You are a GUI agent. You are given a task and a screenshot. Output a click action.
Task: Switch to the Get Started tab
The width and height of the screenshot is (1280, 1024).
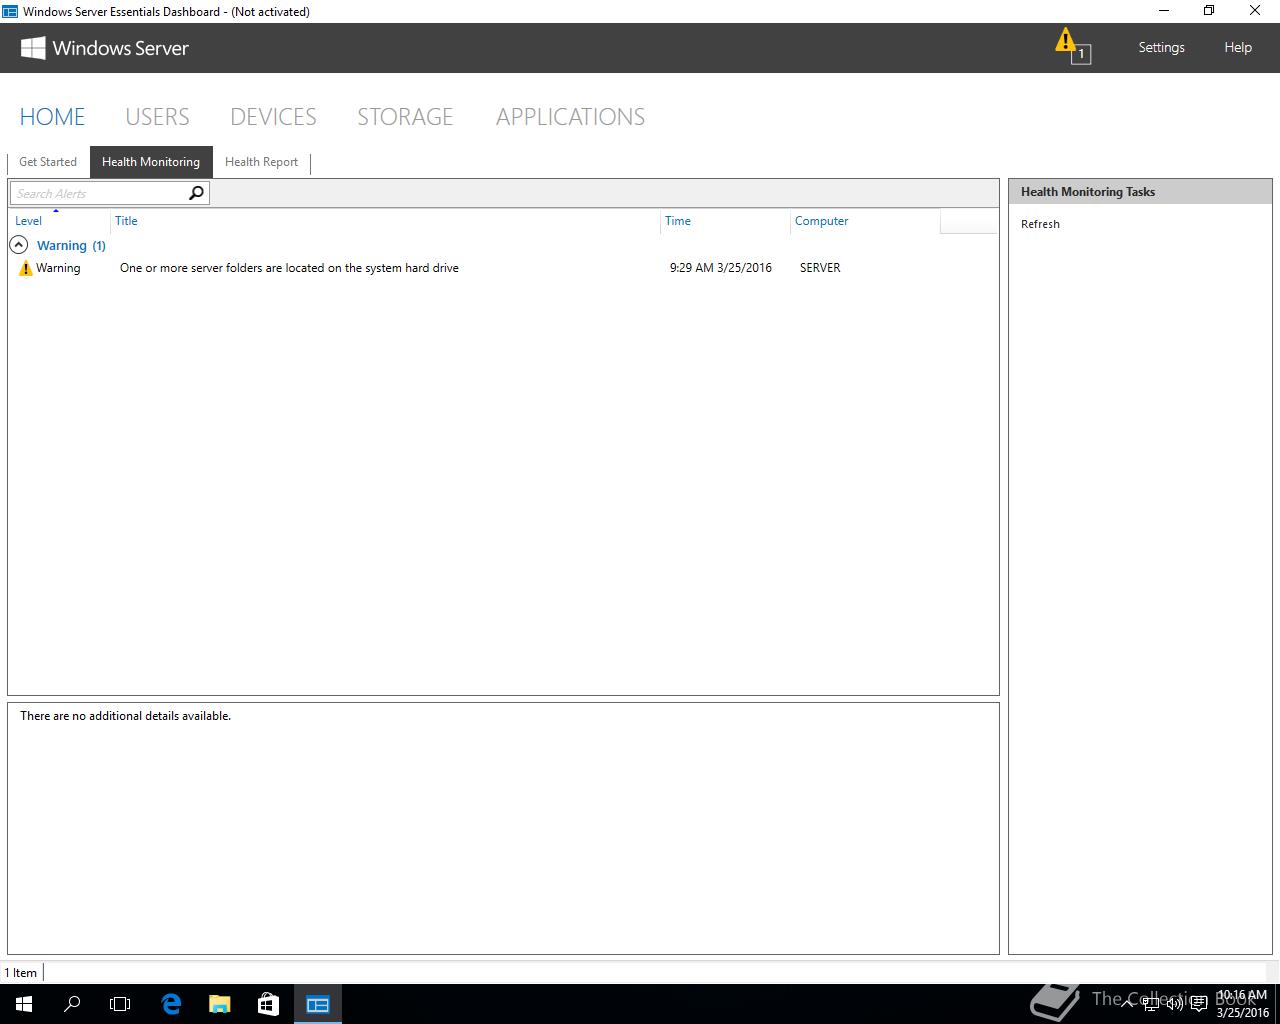tap(48, 162)
